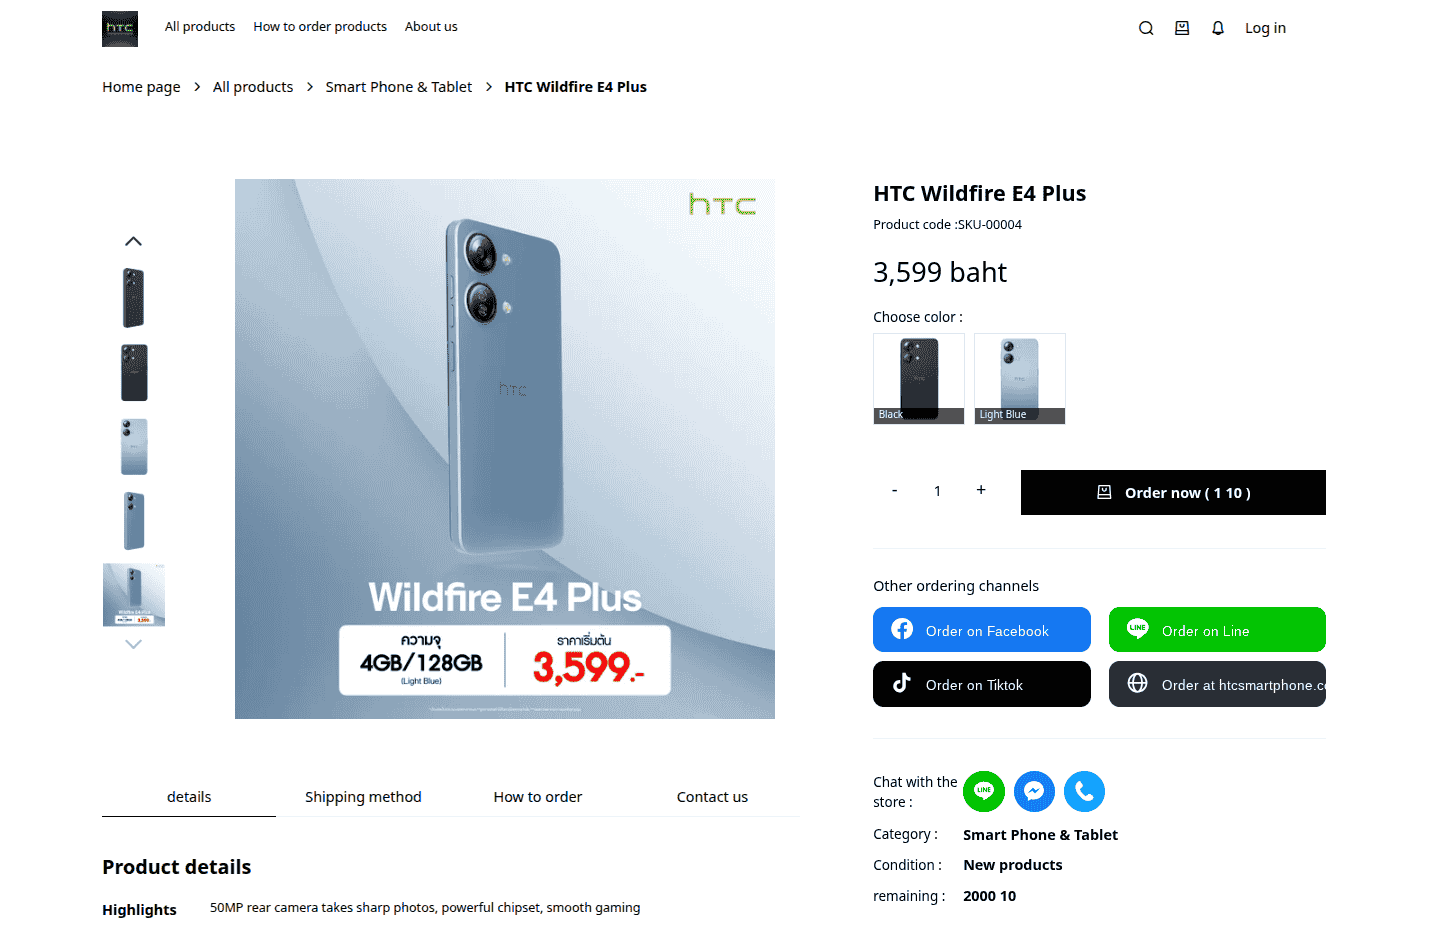Choose the Light Blue color option
The width and height of the screenshot is (1444, 936).
1019,378
